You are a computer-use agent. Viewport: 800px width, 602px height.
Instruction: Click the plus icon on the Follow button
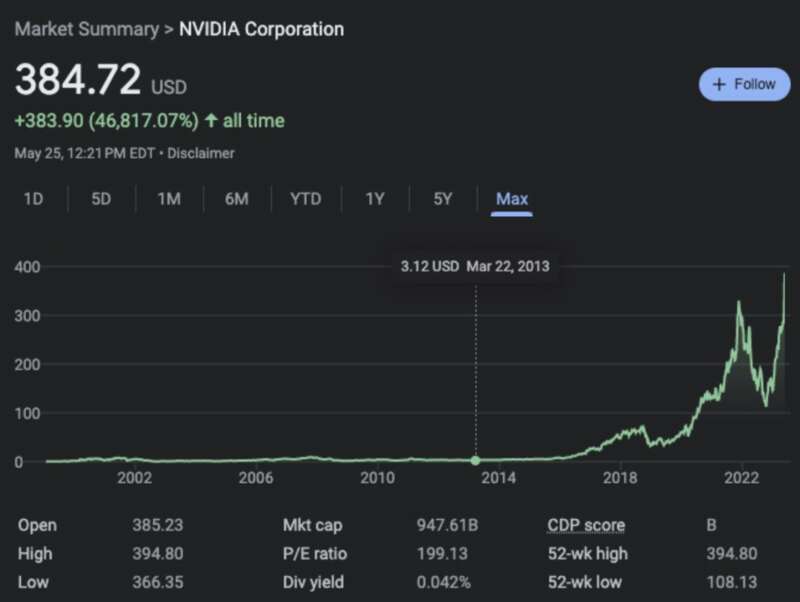click(x=718, y=84)
